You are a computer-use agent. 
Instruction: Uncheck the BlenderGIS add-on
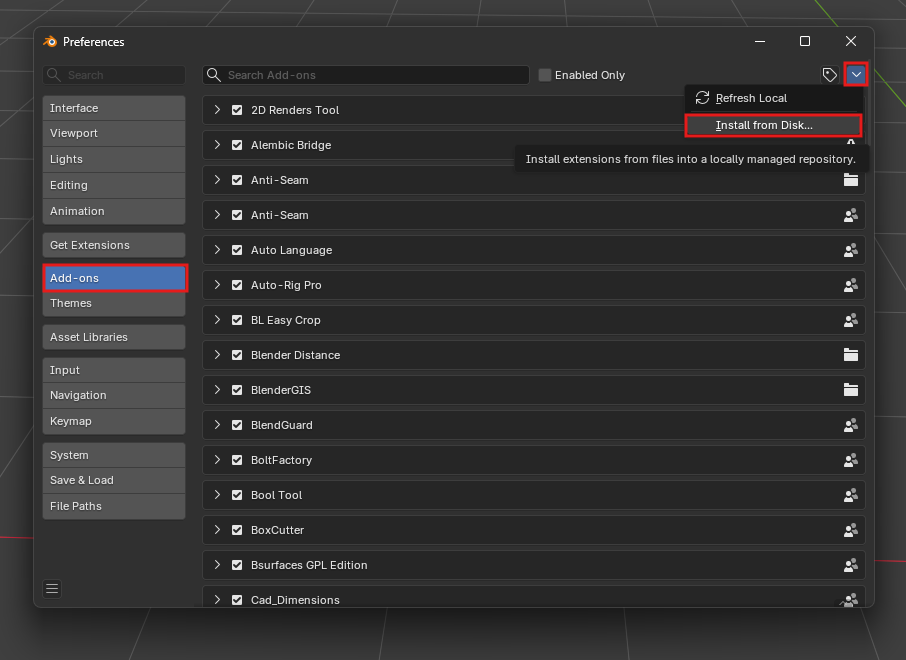237,390
